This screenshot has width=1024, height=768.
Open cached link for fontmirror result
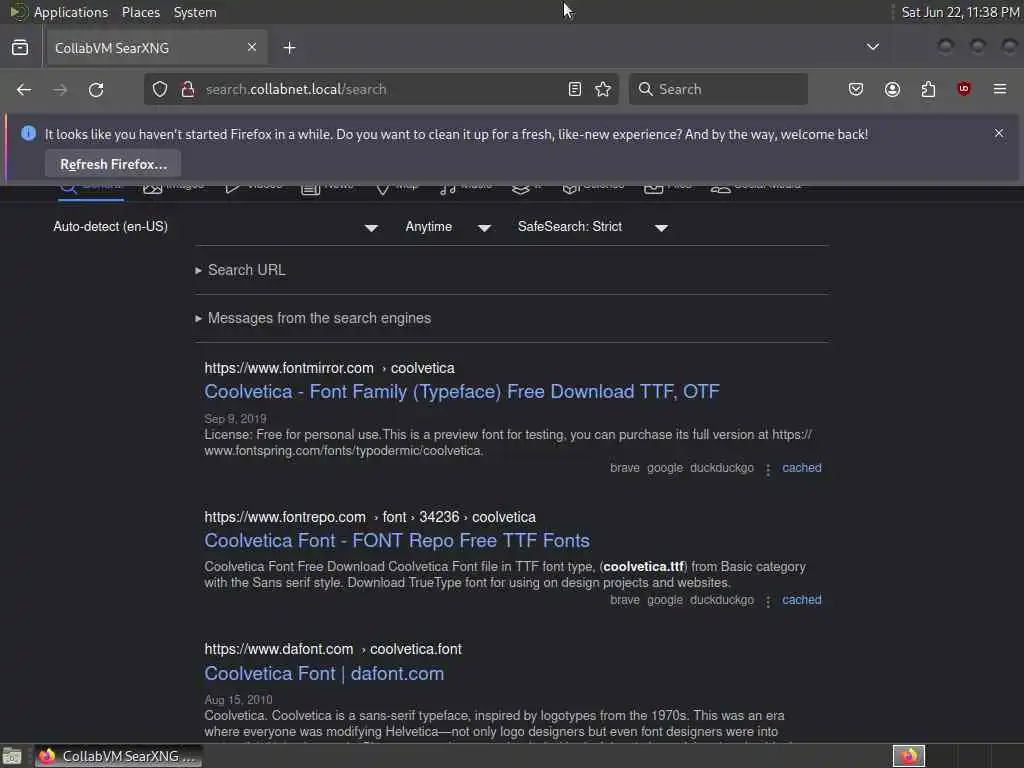click(x=802, y=468)
